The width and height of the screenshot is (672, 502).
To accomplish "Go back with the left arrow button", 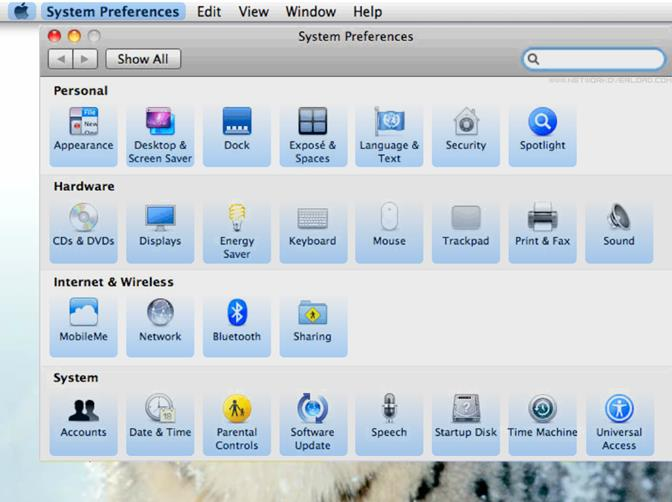I will click(x=61, y=59).
